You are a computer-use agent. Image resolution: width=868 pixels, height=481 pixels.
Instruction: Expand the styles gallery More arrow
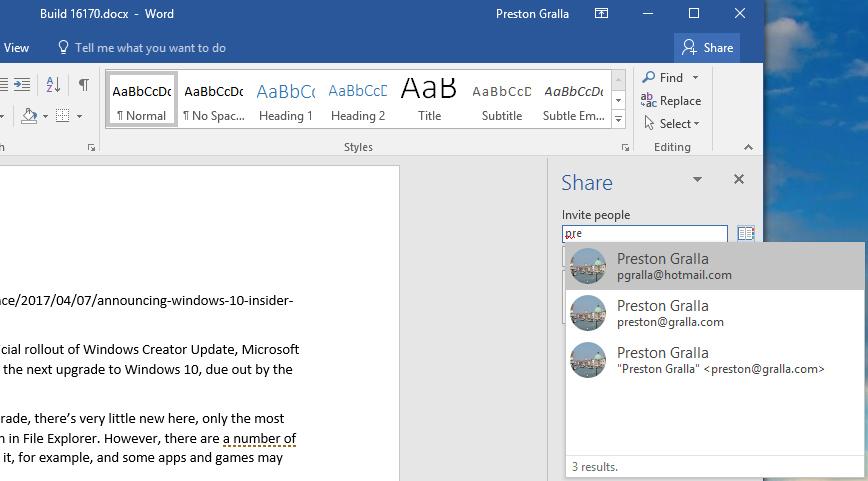(x=618, y=119)
